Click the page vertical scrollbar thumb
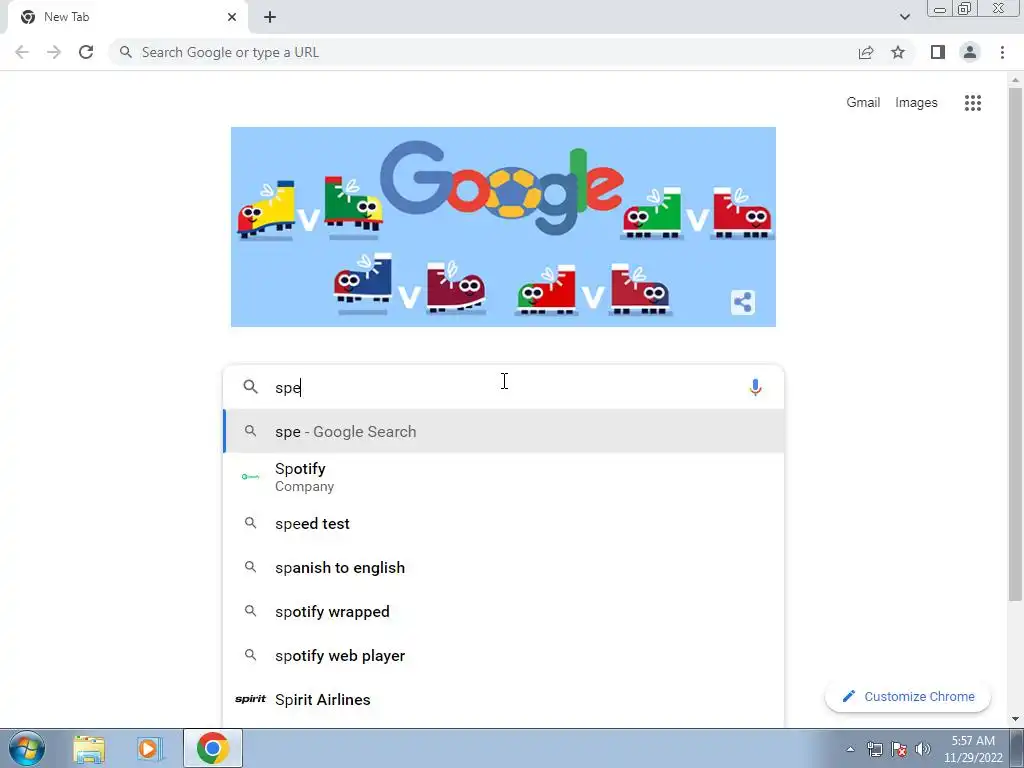Viewport: 1024px width, 768px height. pos(1015,344)
